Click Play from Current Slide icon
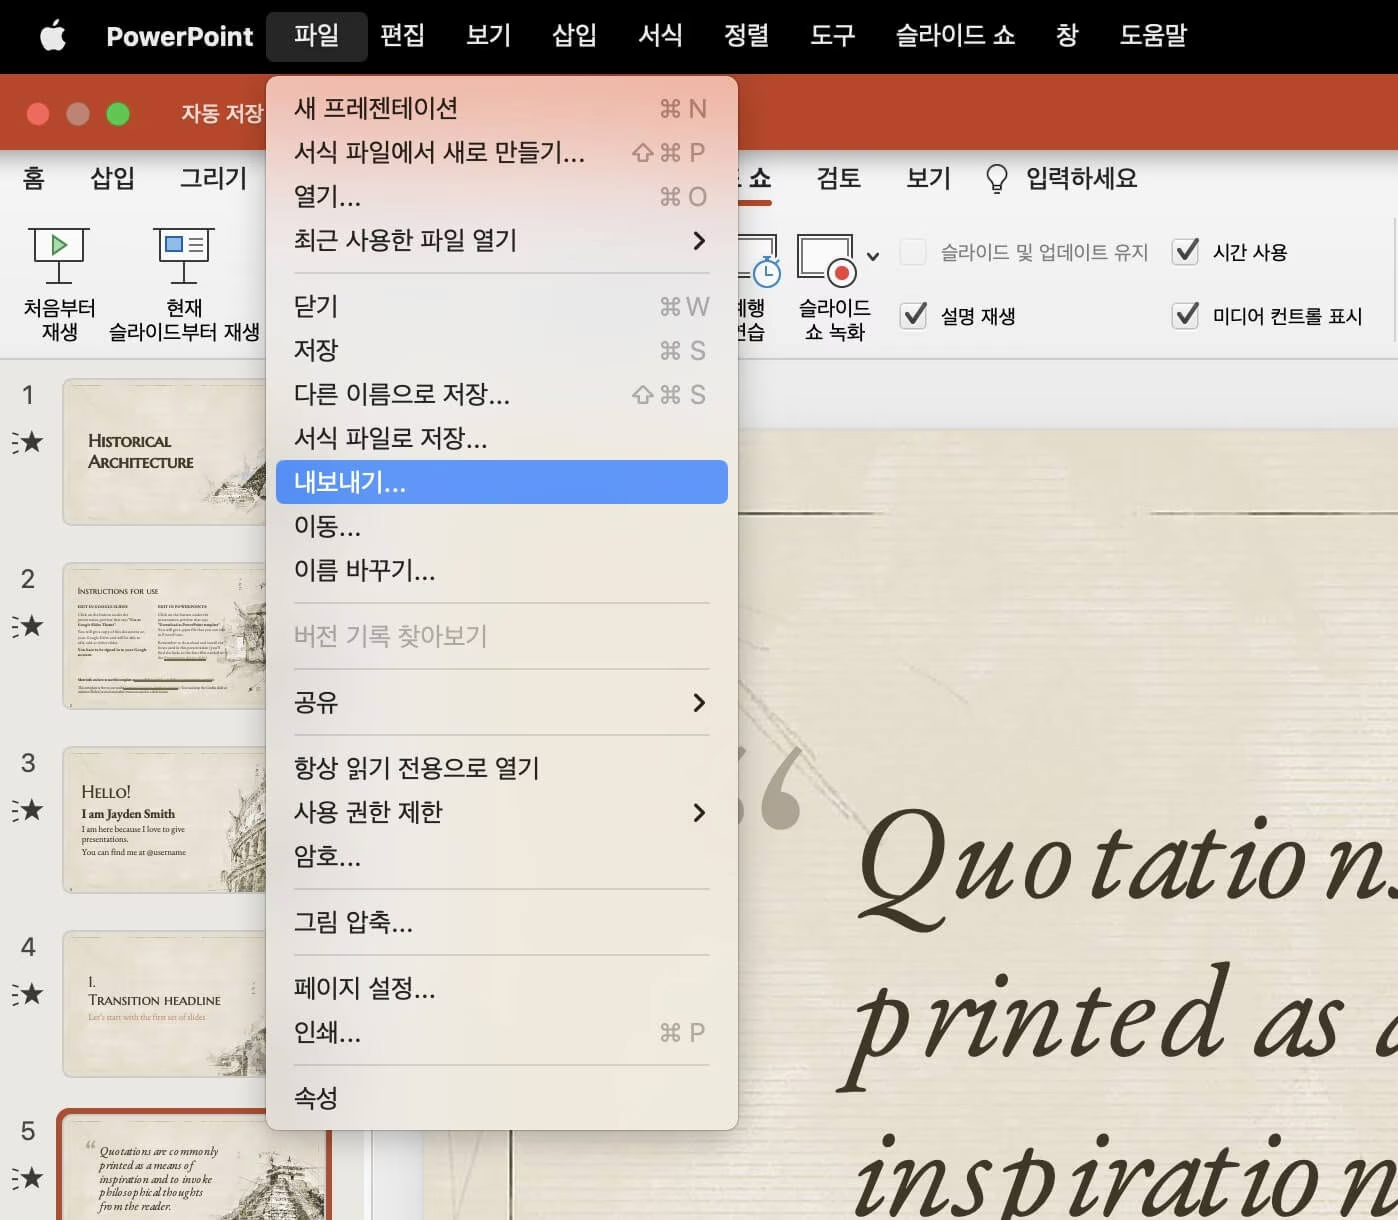Viewport: 1398px width, 1220px height. 184,255
